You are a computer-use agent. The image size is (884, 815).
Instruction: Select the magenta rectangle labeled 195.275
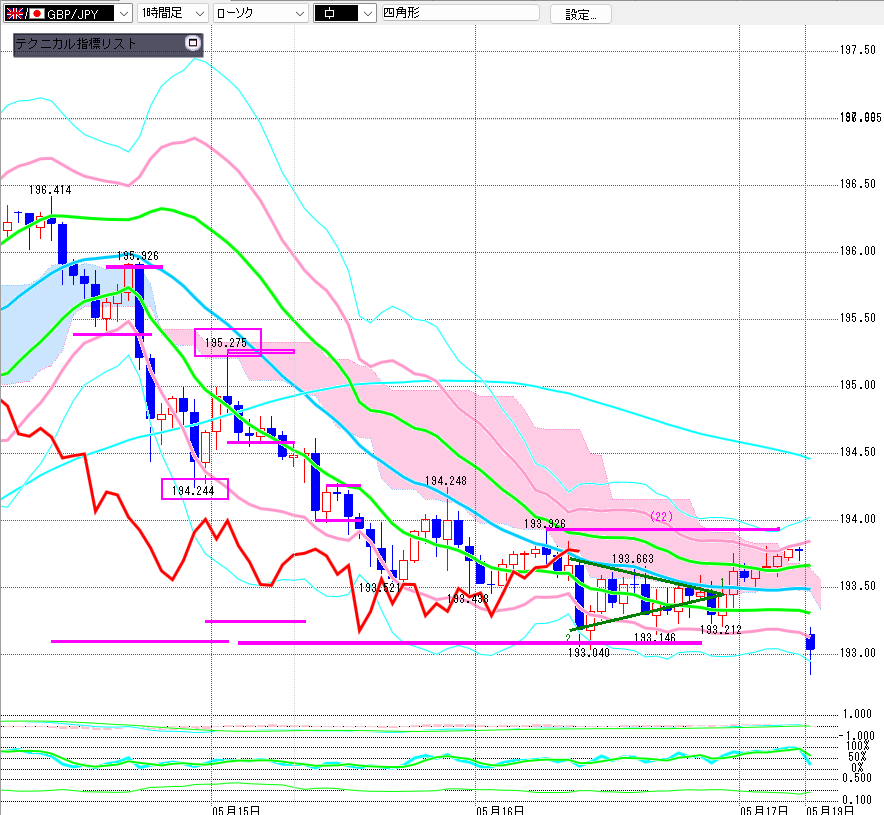point(227,342)
